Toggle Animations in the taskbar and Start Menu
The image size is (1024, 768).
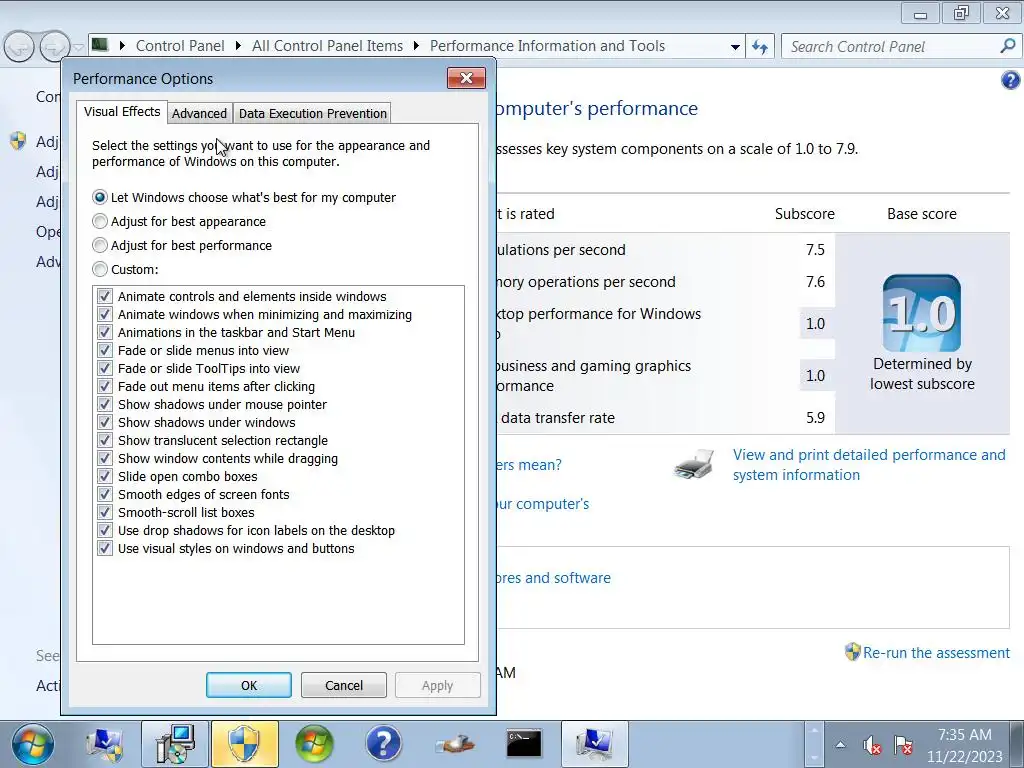click(104, 332)
